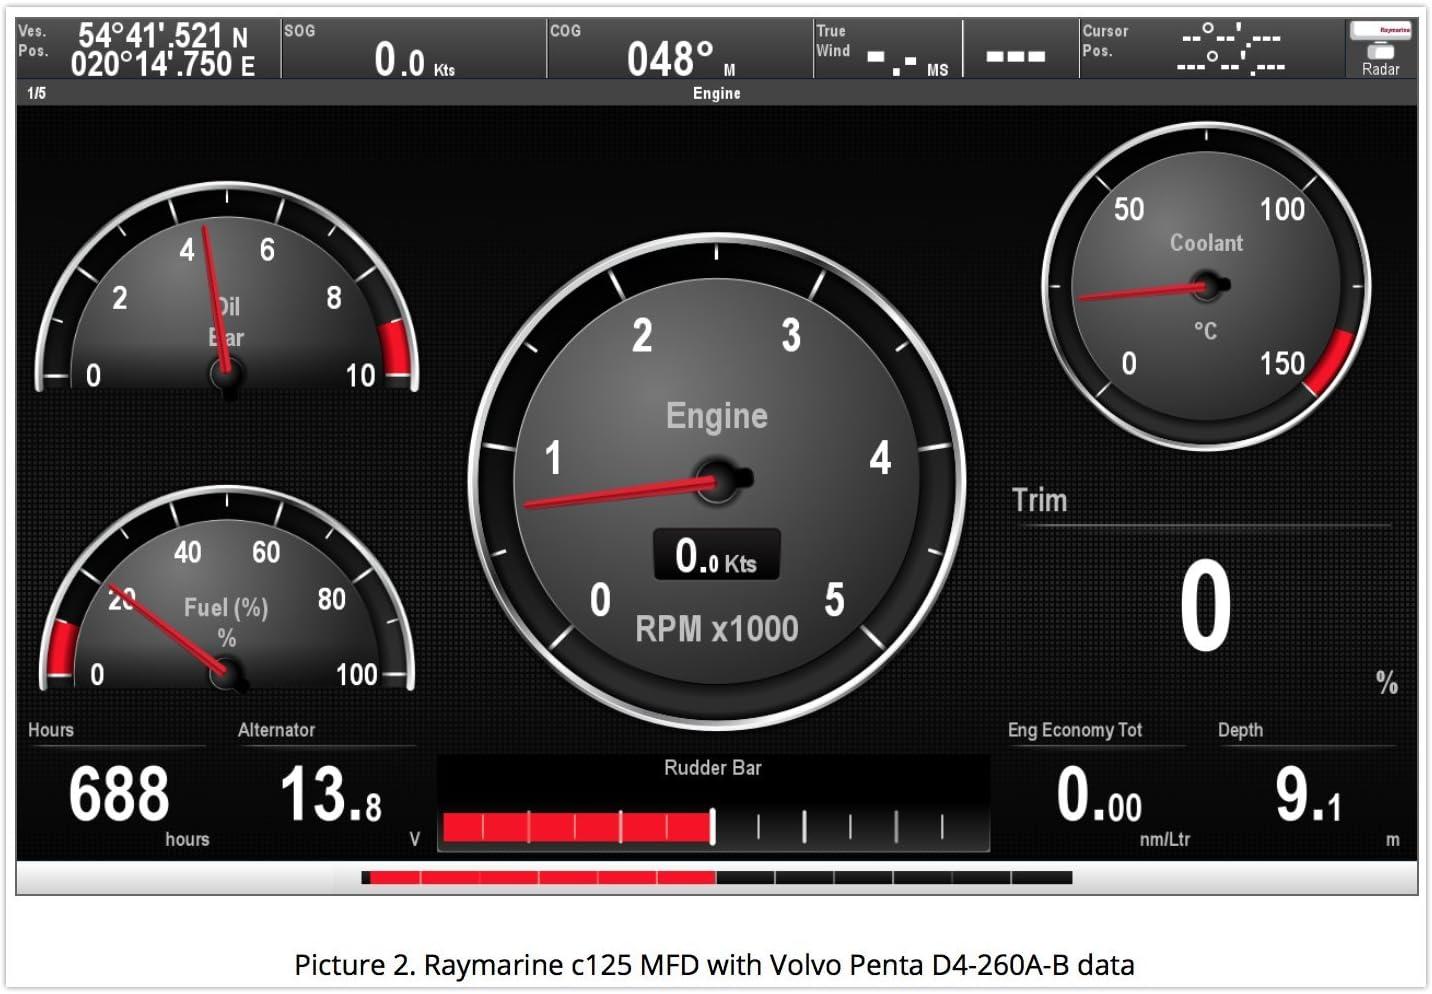Tap the 0.0 Kts readout inside tachometer
Viewport: 1432px width, 994px height.
pos(716,555)
